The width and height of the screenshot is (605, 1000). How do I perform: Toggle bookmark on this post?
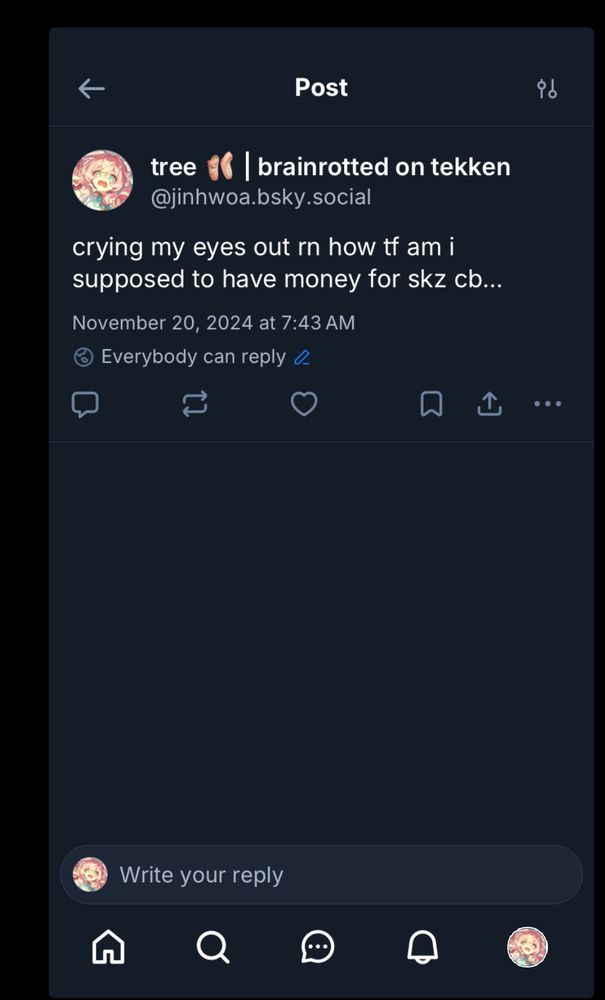pyautogui.click(x=431, y=404)
